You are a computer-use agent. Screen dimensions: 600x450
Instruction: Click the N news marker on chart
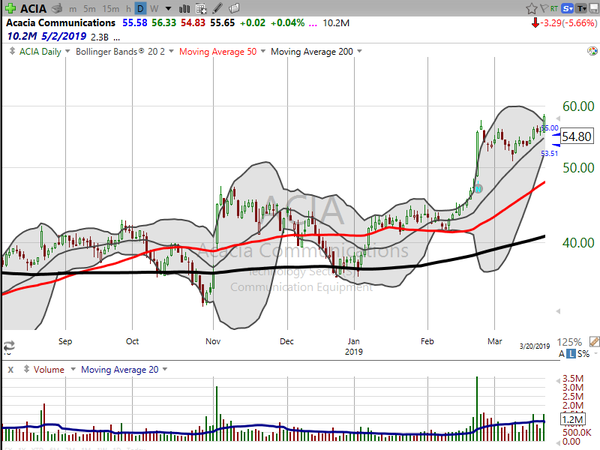click(478, 189)
